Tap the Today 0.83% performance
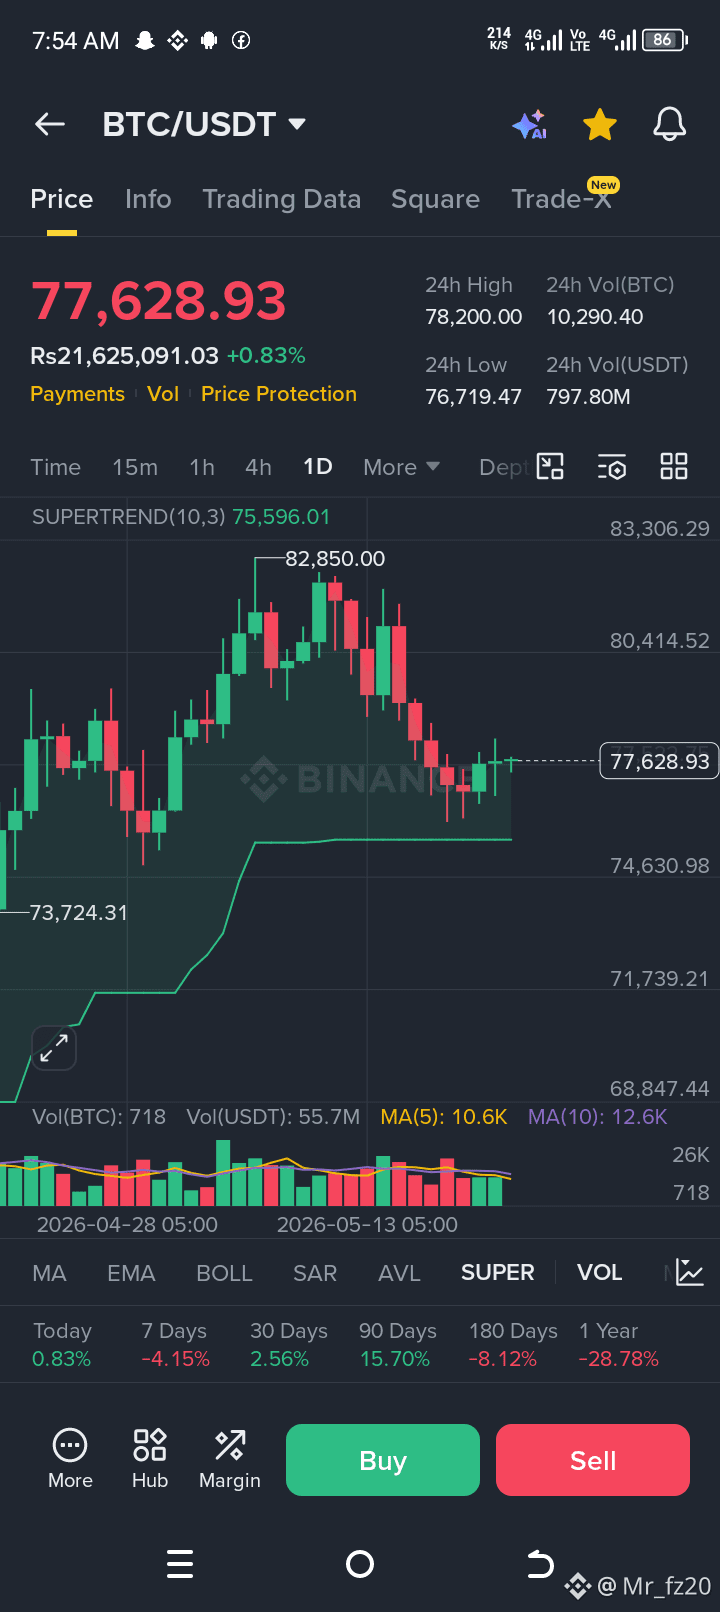The height and width of the screenshot is (1612, 720). tap(62, 1345)
